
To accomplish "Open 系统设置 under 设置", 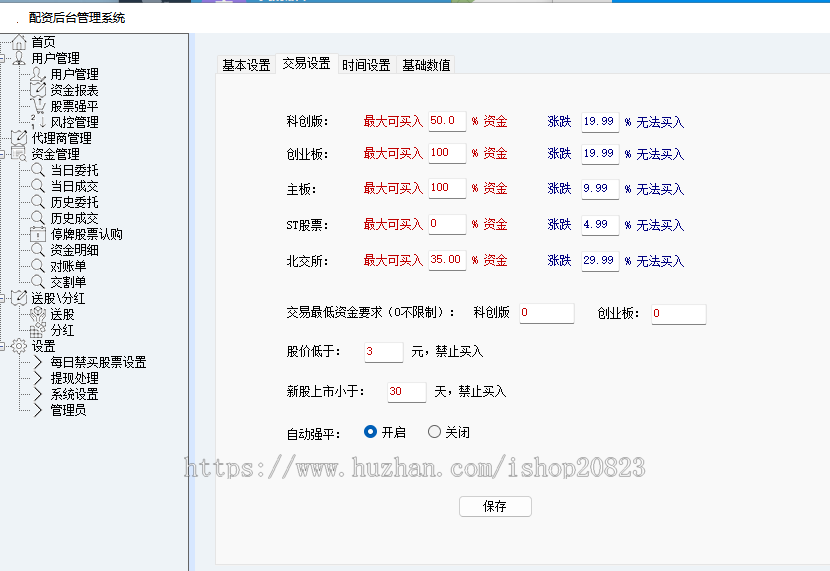I will click(x=75, y=394).
